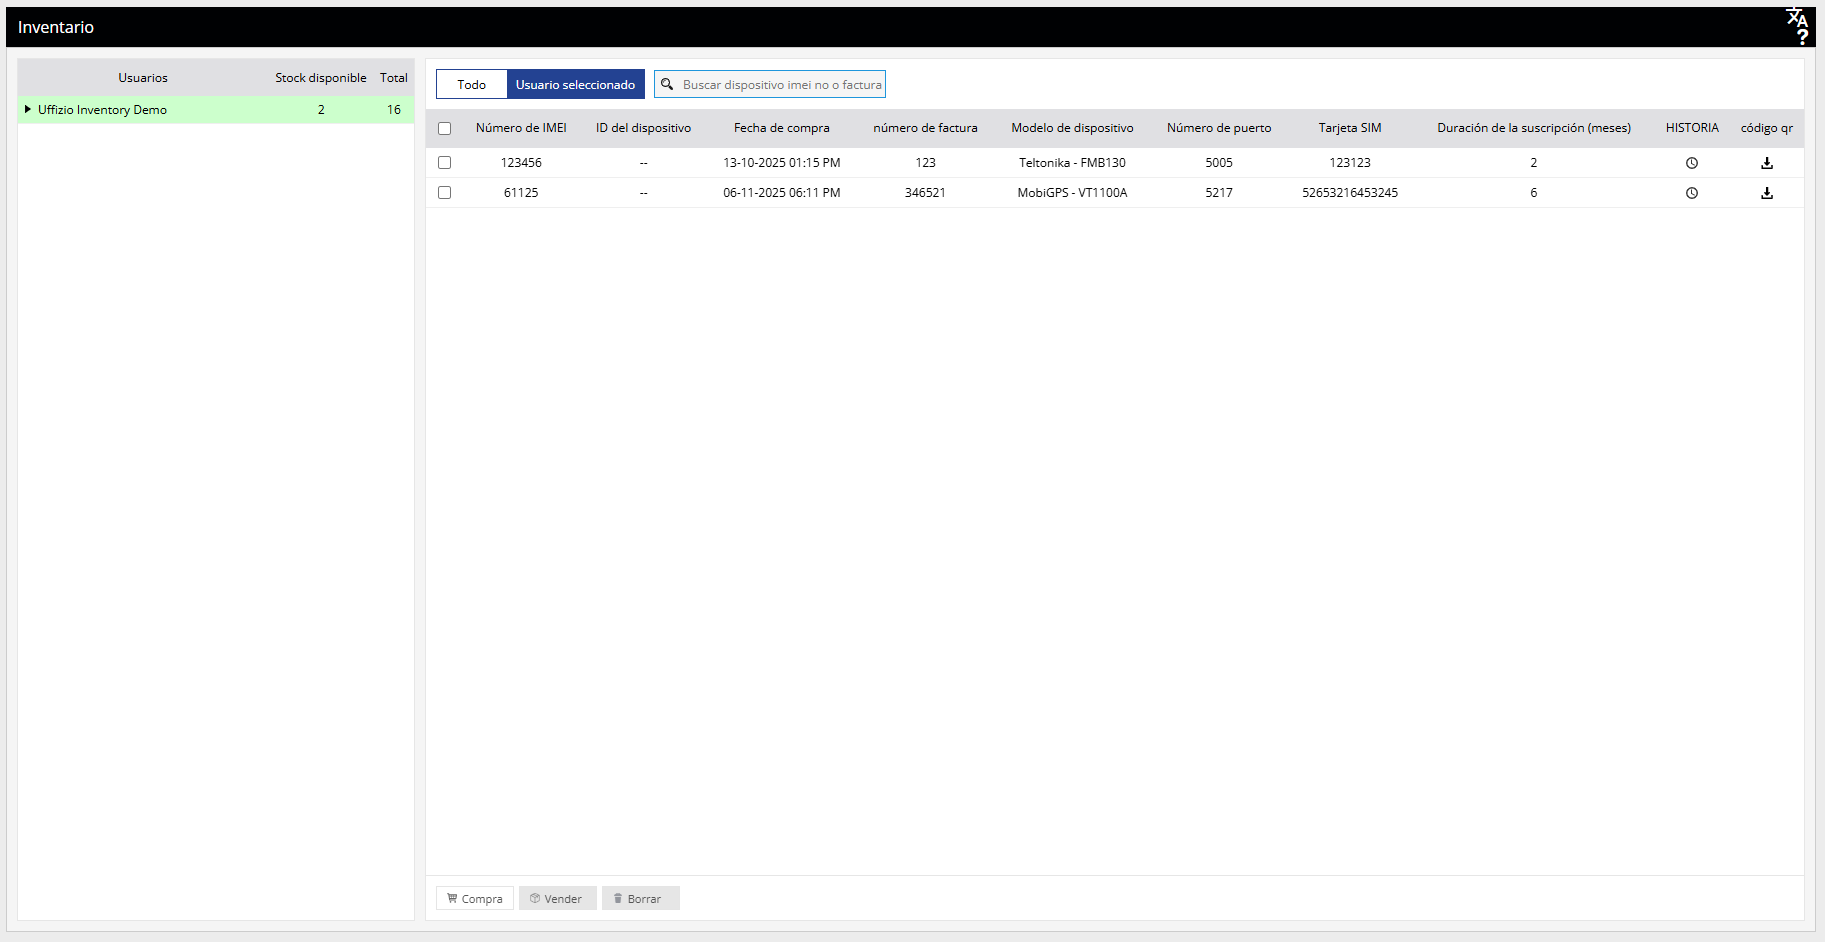Focus the device IMEI or invoice search field

781,85
